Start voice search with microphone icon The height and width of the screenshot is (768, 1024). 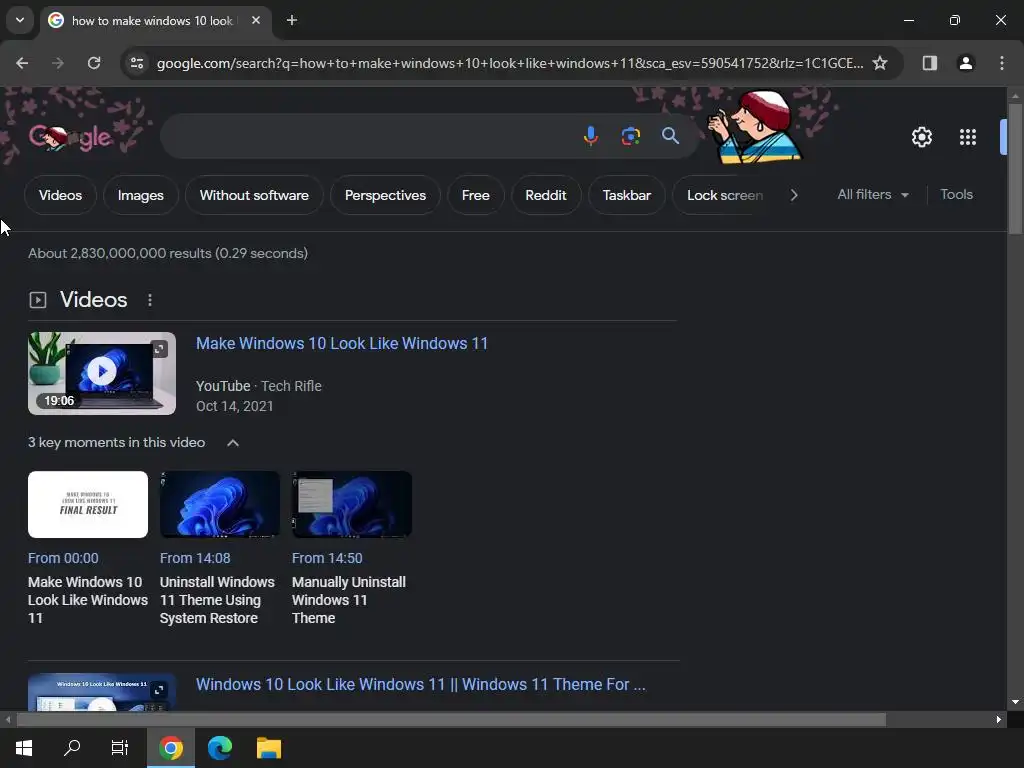pos(590,136)
